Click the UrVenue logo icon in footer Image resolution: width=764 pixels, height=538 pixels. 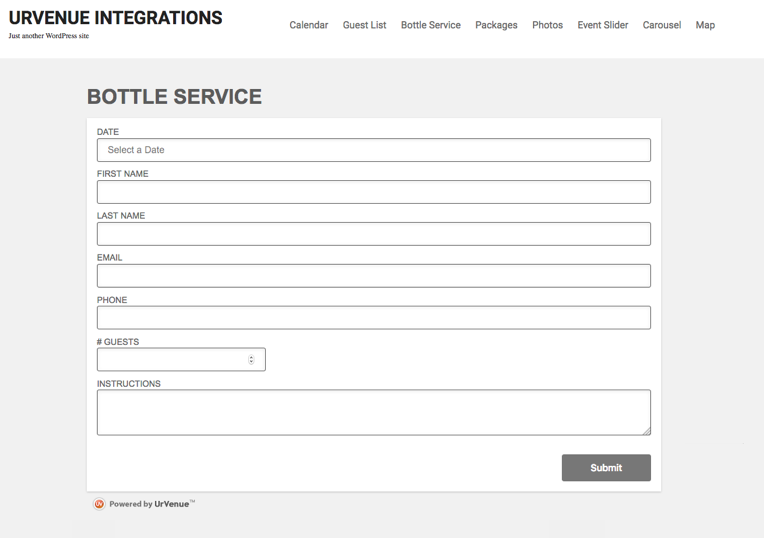click(99, 504)
